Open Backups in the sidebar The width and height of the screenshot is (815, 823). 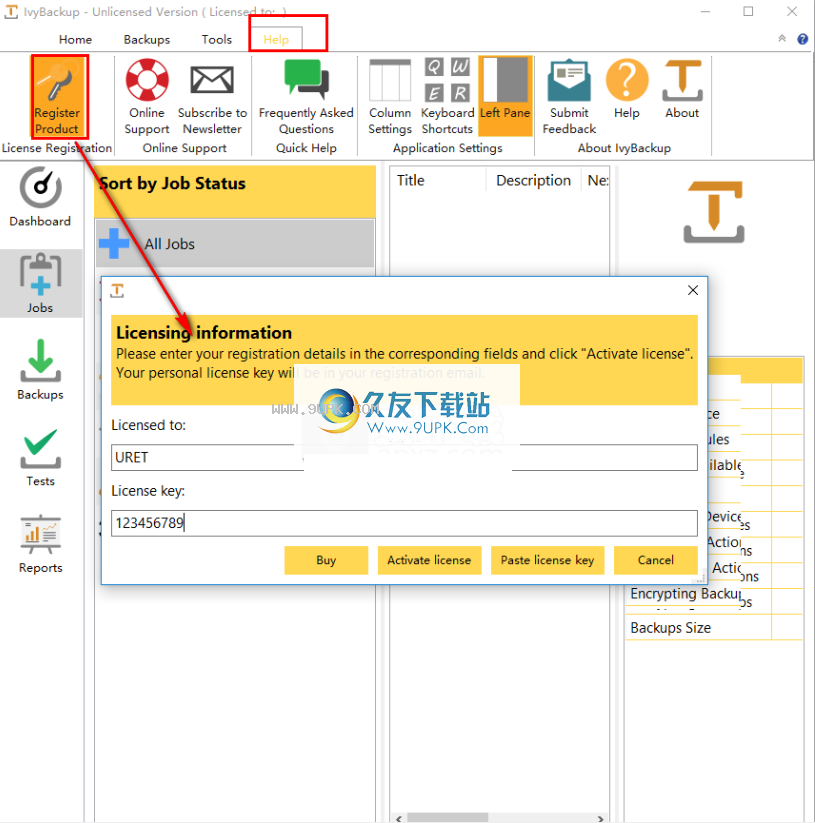tap(40, 370)
